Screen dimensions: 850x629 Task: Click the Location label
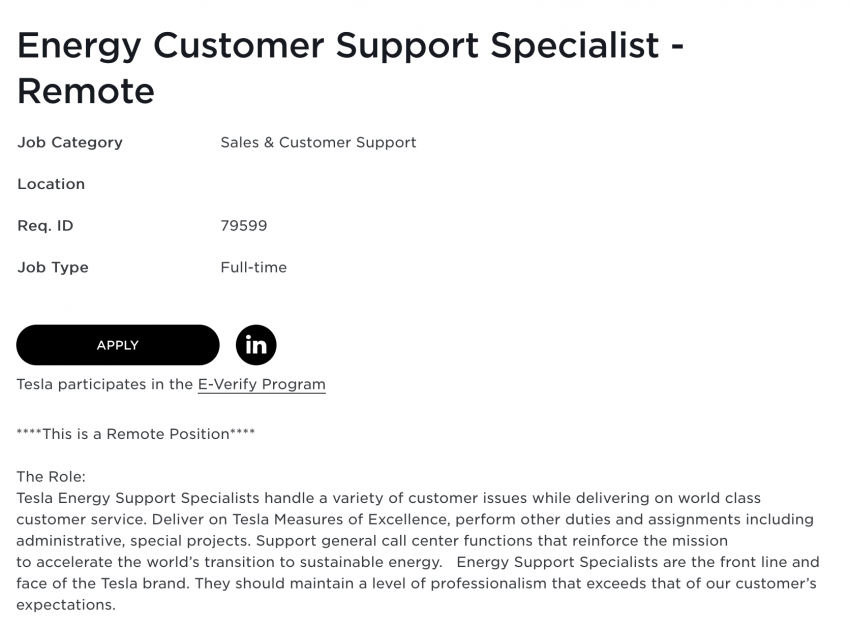point(51,184)
